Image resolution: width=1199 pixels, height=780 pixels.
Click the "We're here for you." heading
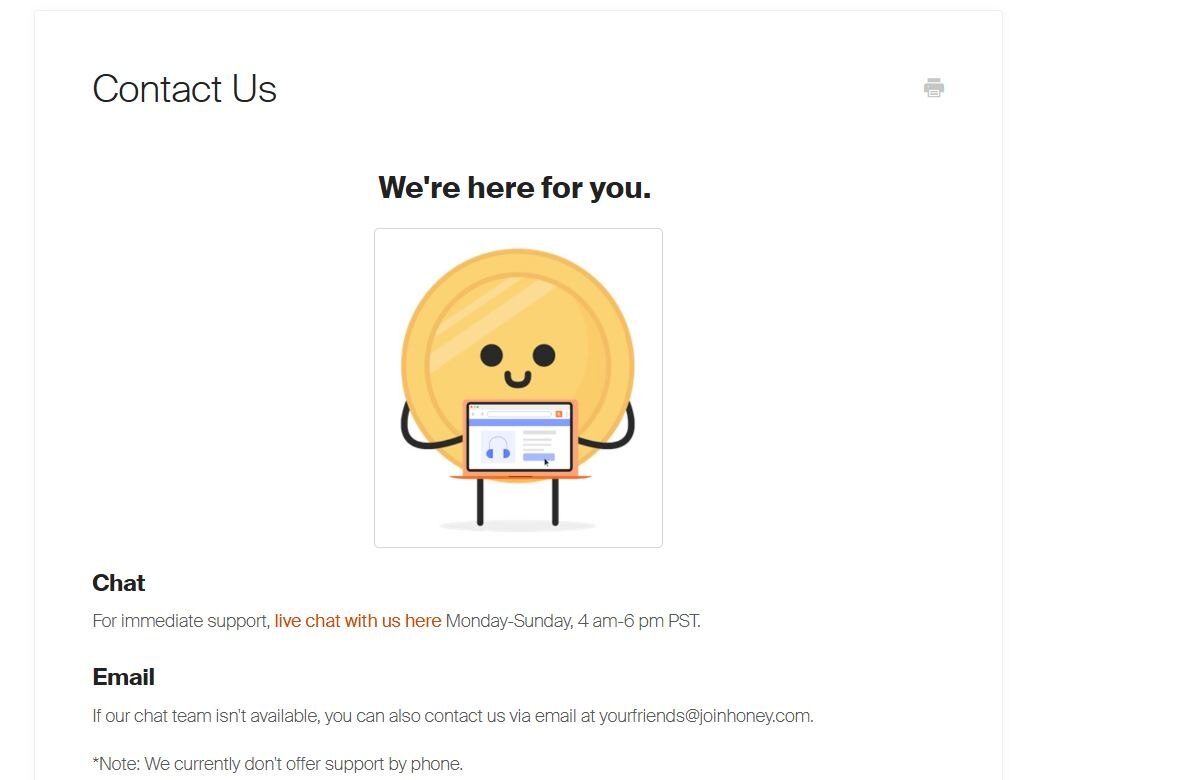click(x=515, y=187)
